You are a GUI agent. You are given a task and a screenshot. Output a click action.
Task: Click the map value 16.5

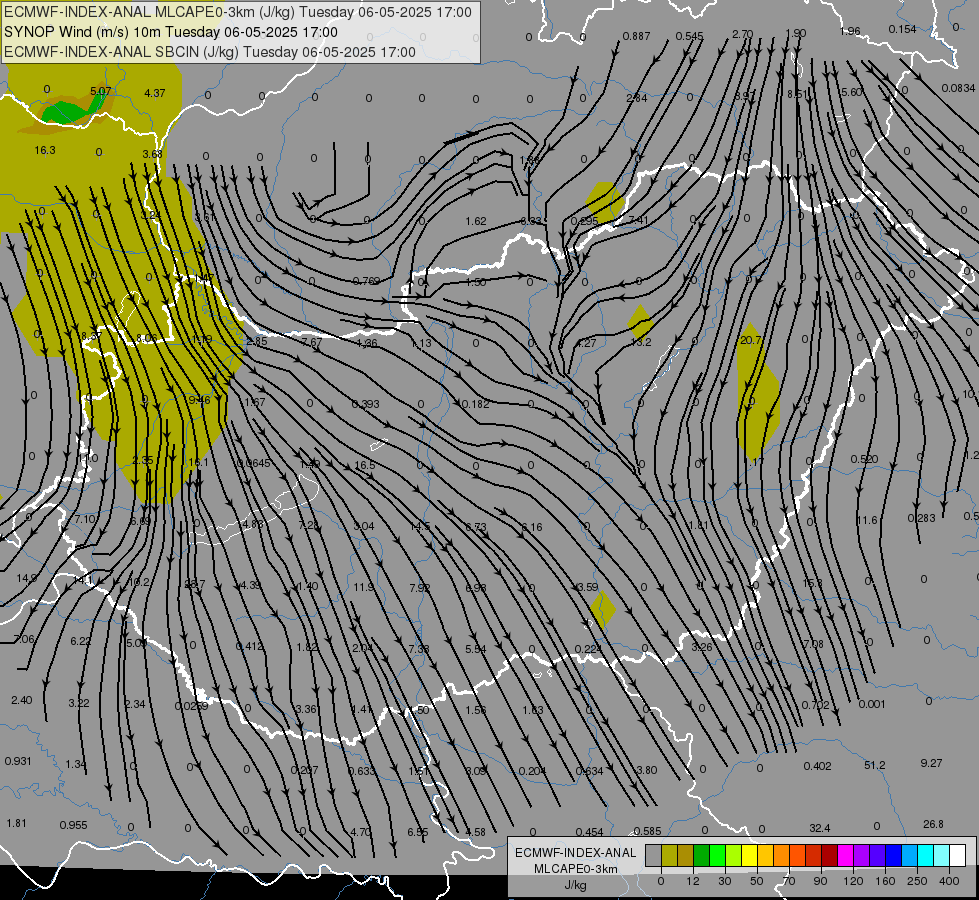pos(365,465)
